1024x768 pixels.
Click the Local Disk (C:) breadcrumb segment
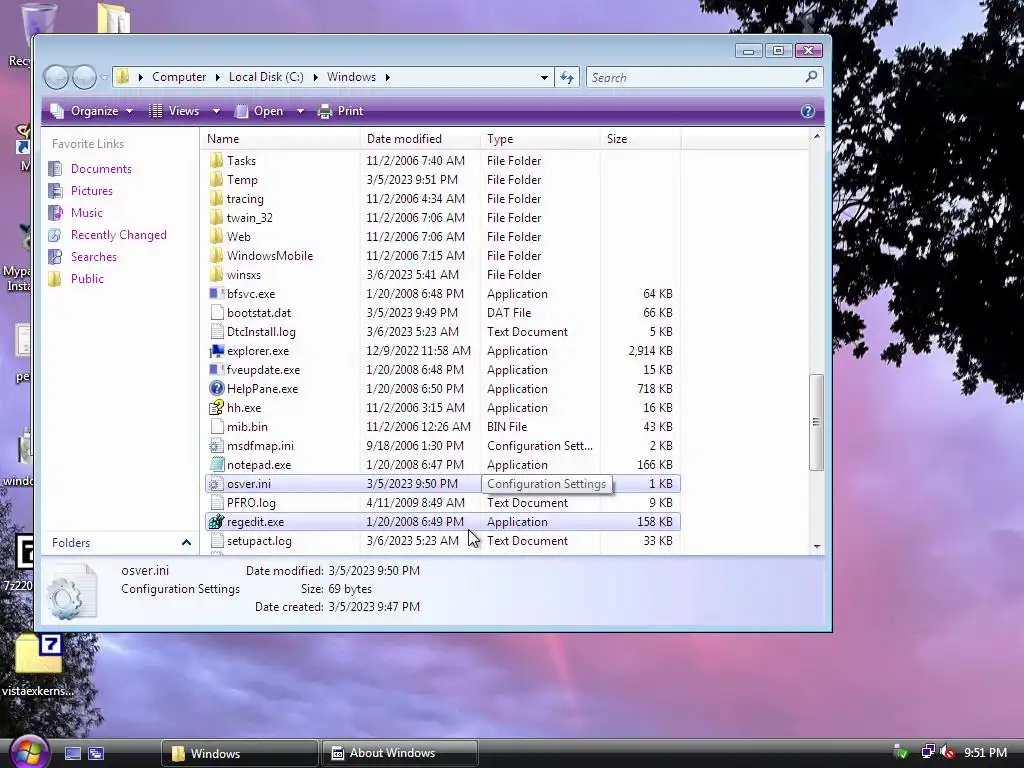point(266,77)
